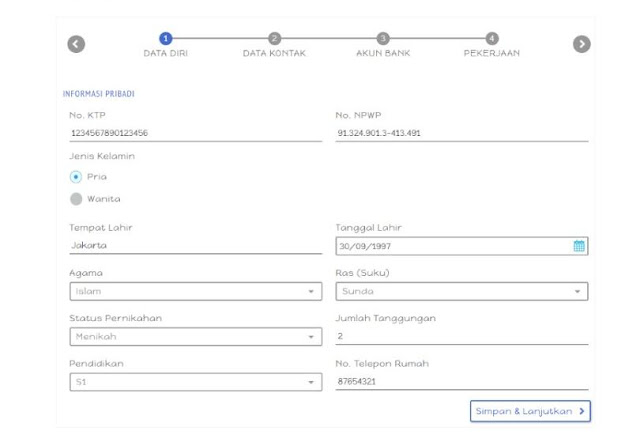The height and width of the screenshot is (438, 640).
Task: Choose the Wanita radio button
Action: click(x=76, y=199)
